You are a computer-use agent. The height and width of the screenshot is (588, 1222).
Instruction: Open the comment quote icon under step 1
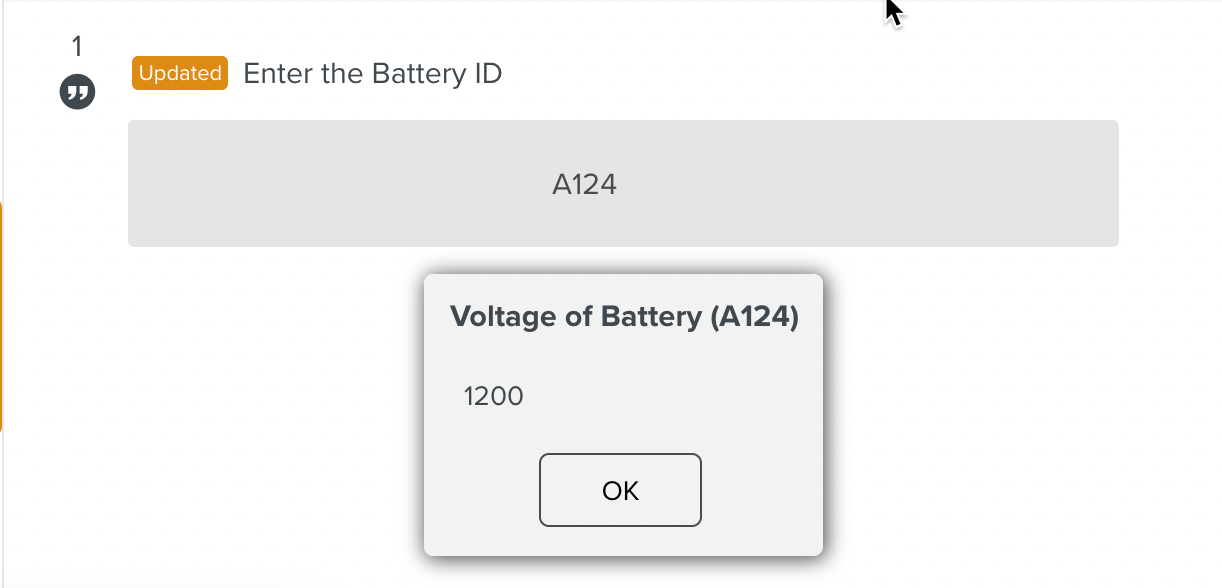(77, 94)
